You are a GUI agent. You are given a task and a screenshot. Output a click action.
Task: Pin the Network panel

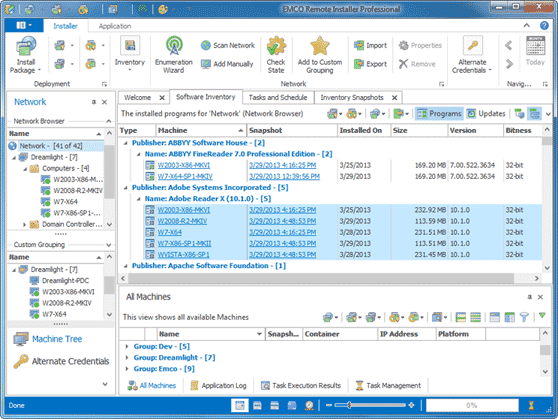pyautogui.click(x=94, y=102)
